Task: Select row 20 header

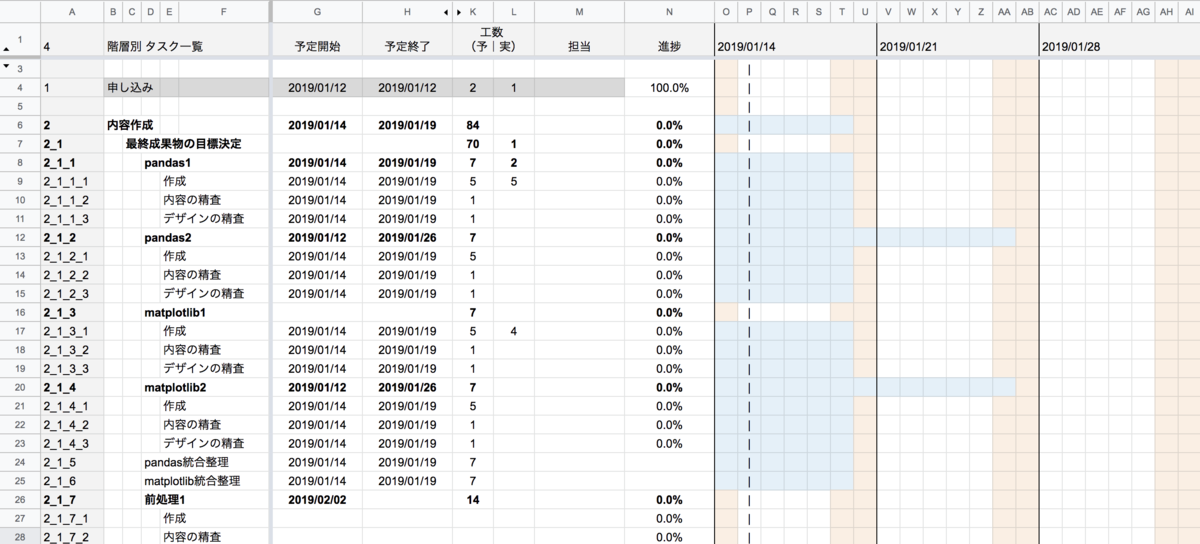Action: tap(20, 387)
